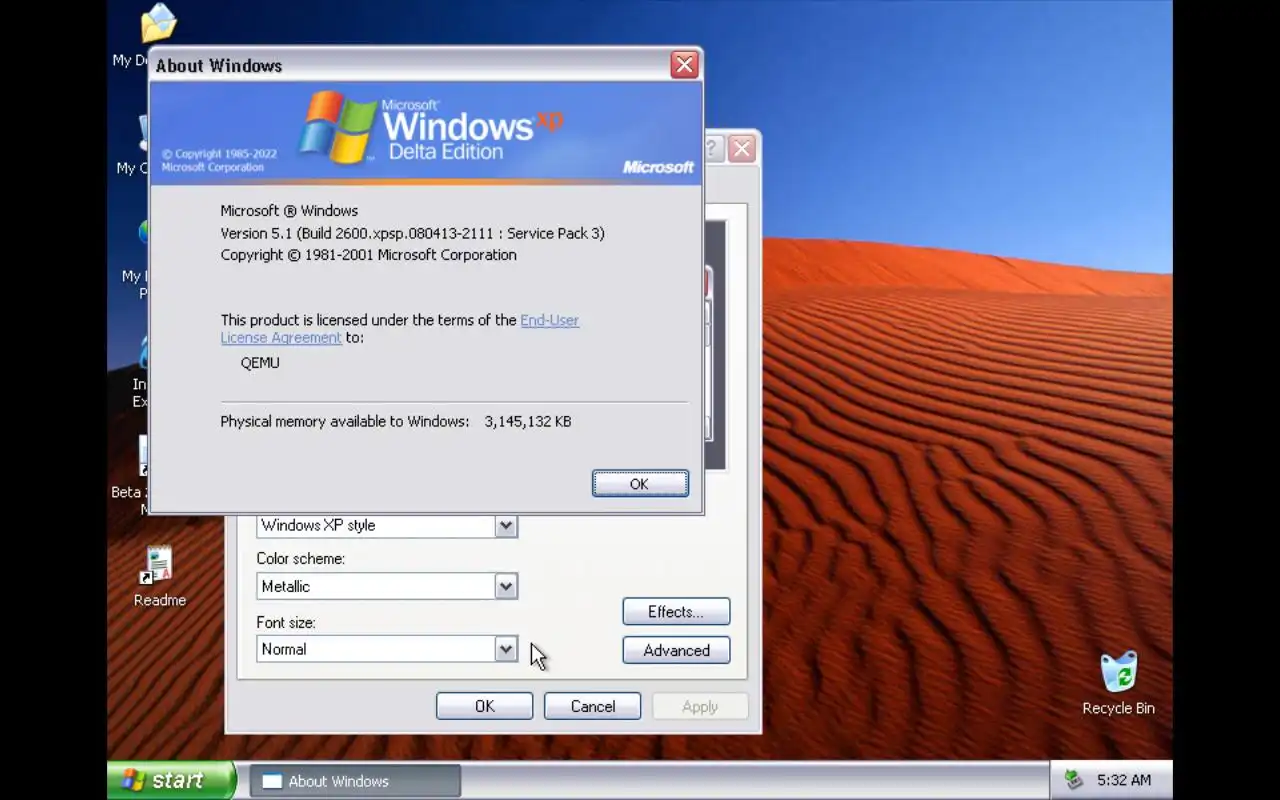This screenshot has height=800, width=1280.
Task: Click the 5:32 AM clock in the tray
Action: [x=1124, y=780]
